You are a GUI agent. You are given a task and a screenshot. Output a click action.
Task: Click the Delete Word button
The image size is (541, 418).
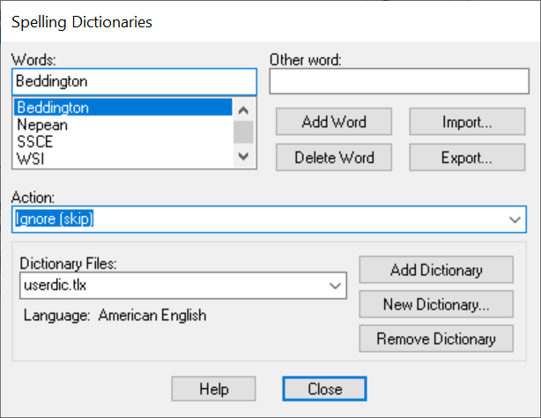[334, 158]
